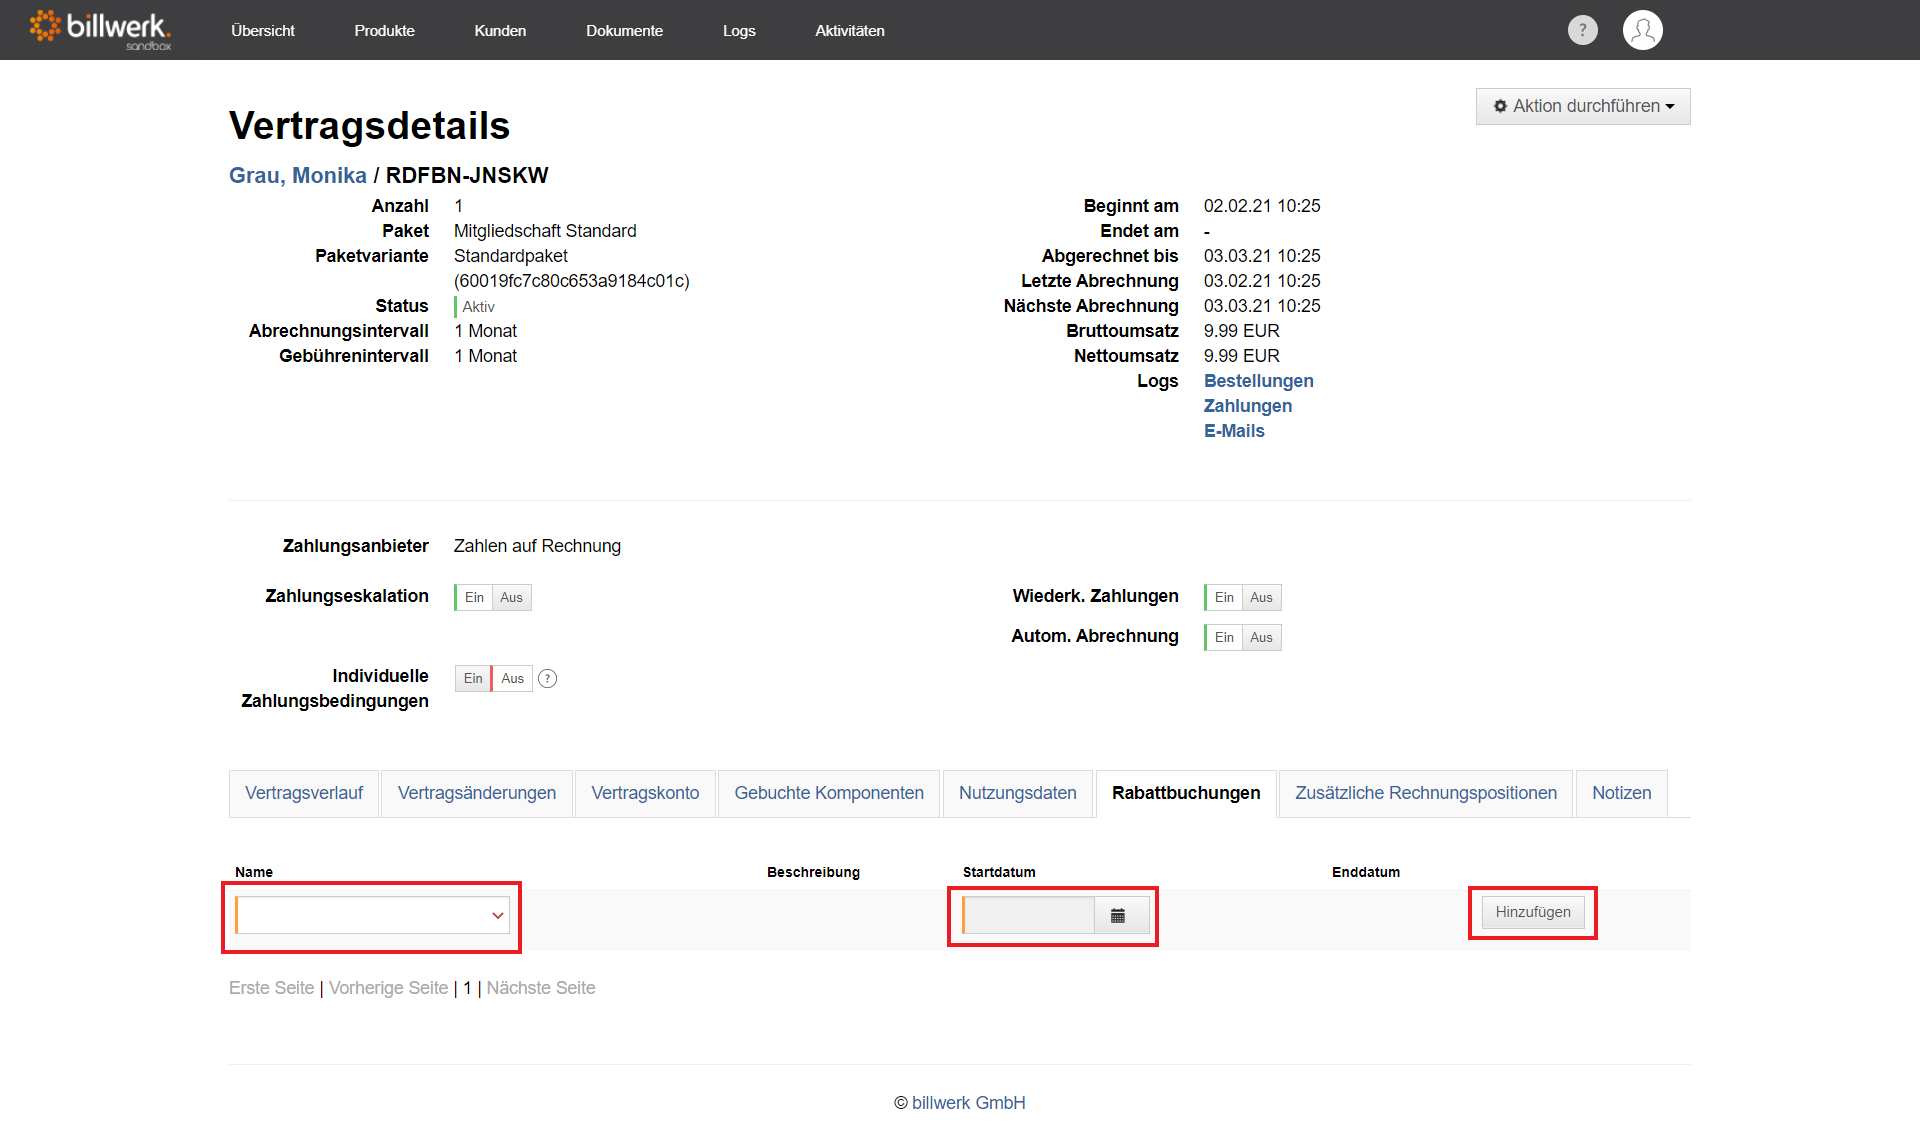
Task: Click the Vertragsdetails heading
Action: 369,126
